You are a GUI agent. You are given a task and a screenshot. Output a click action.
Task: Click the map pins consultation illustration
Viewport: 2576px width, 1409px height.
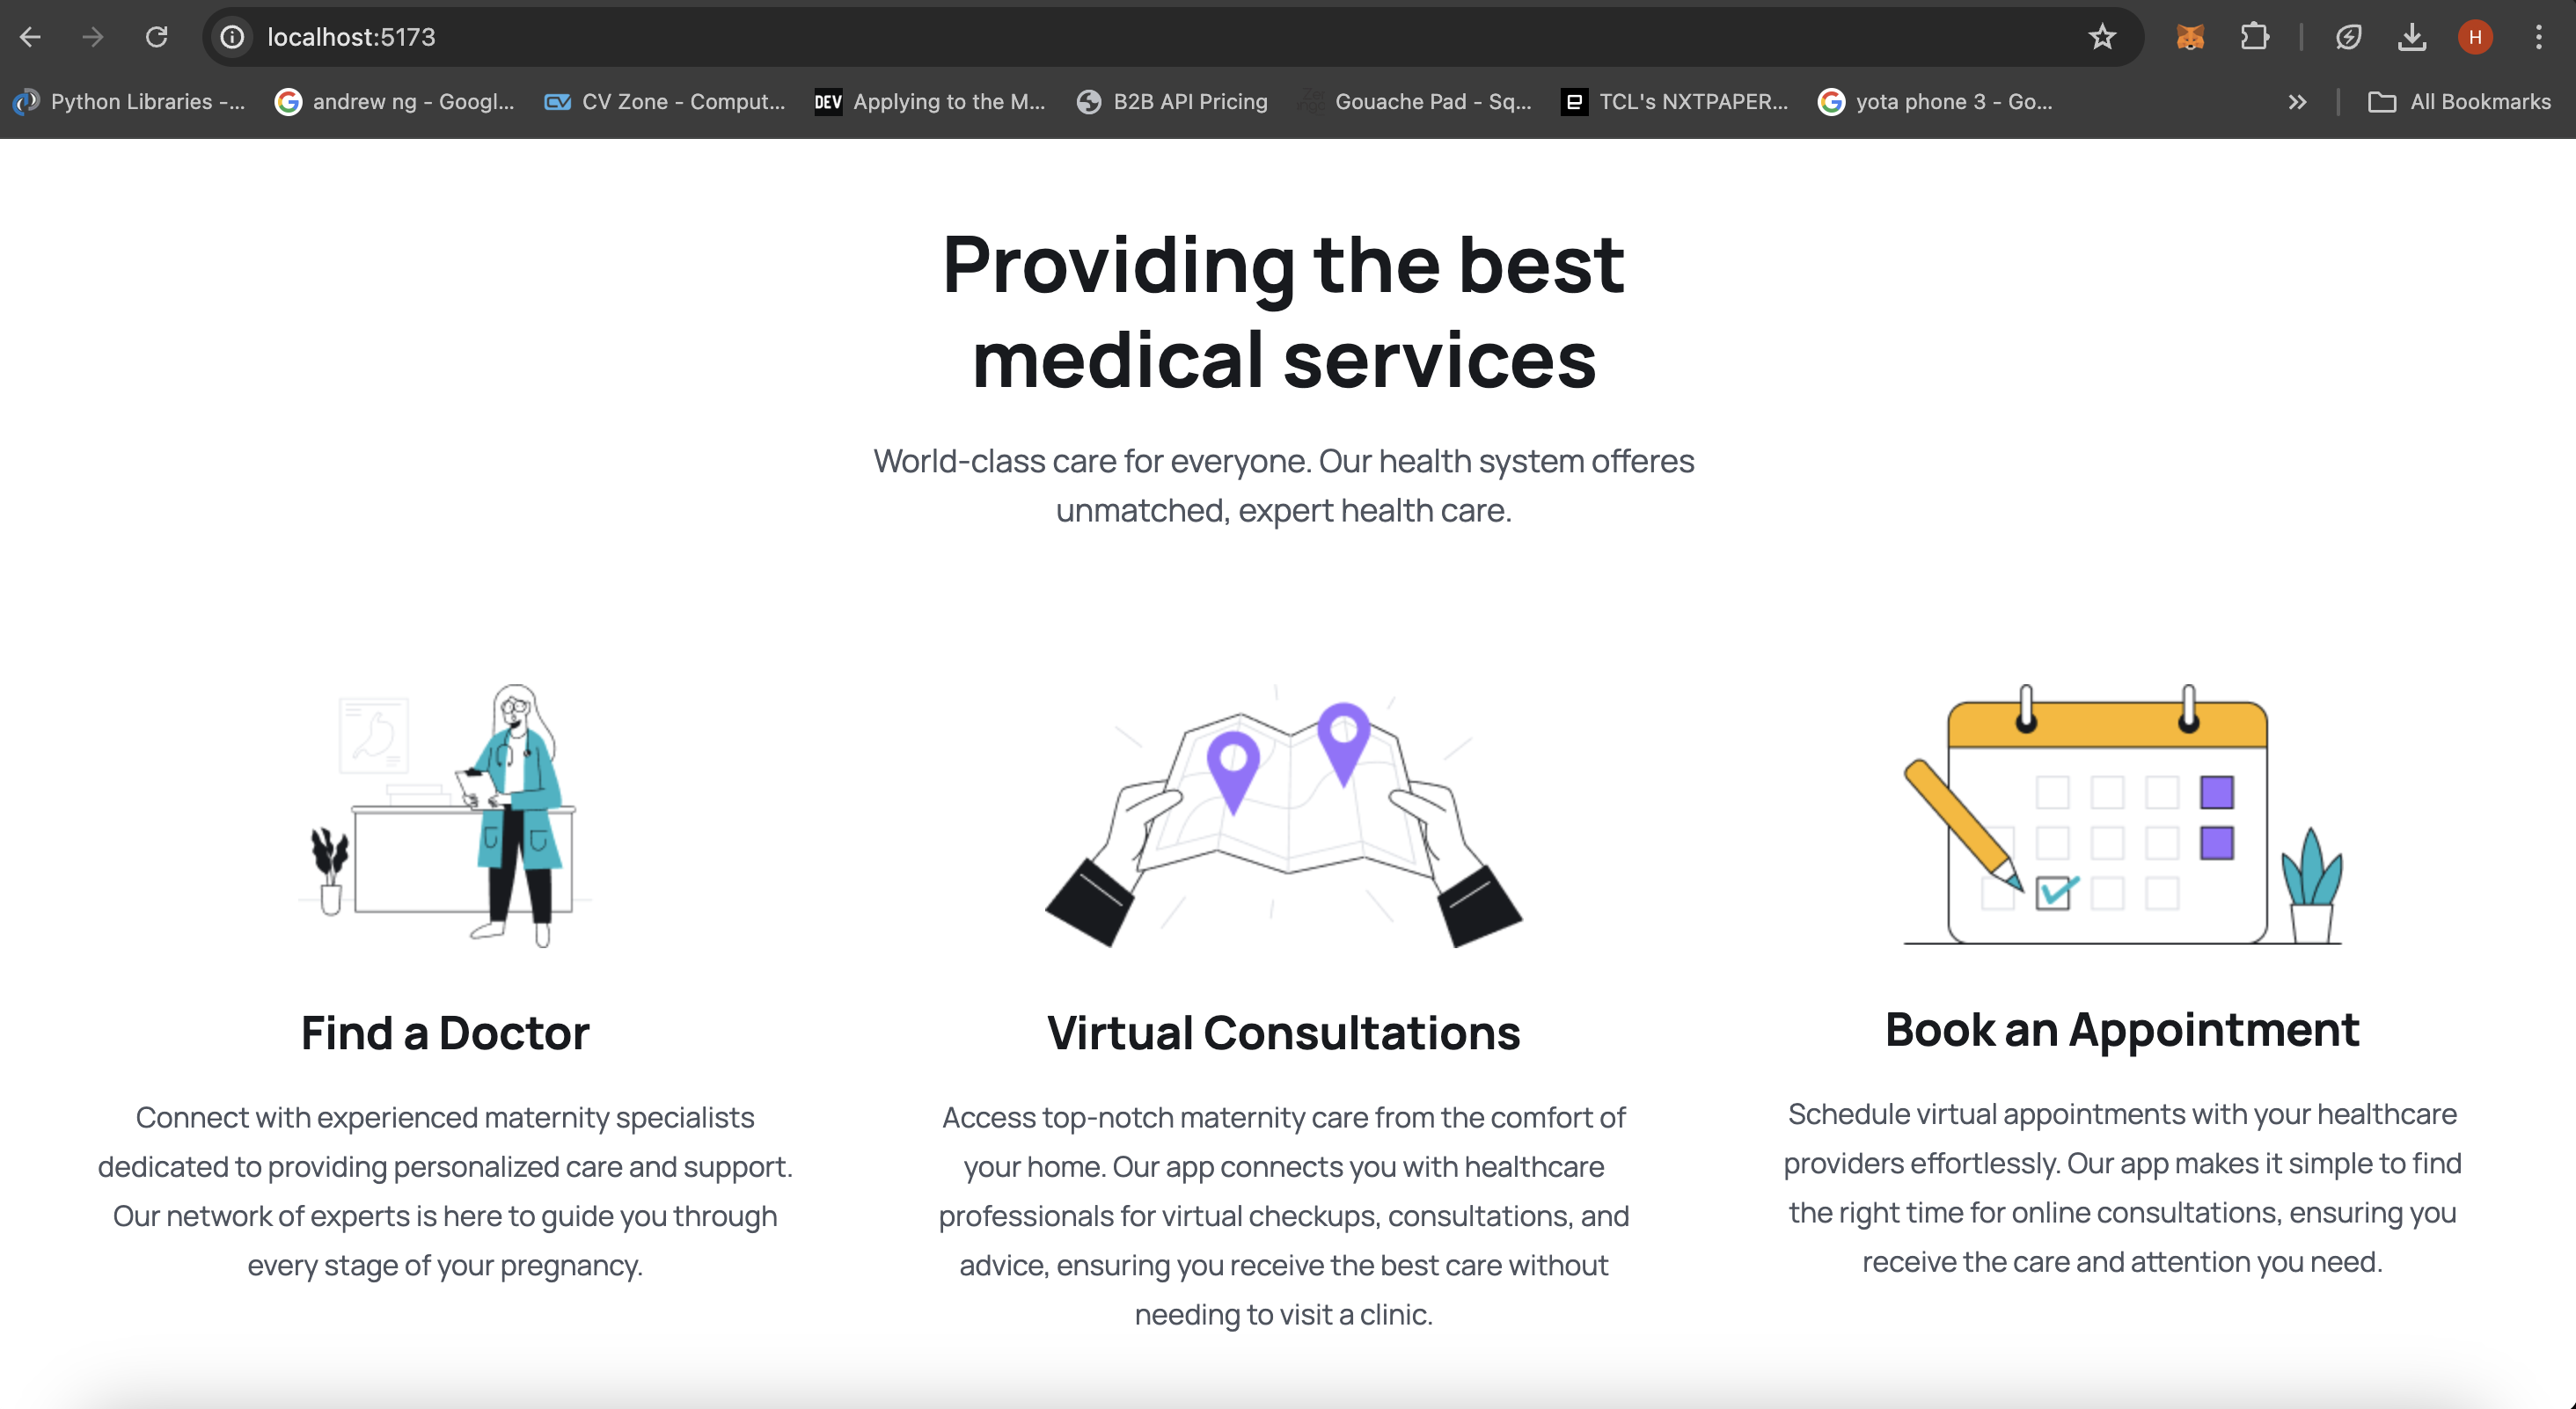point(1284,815)
